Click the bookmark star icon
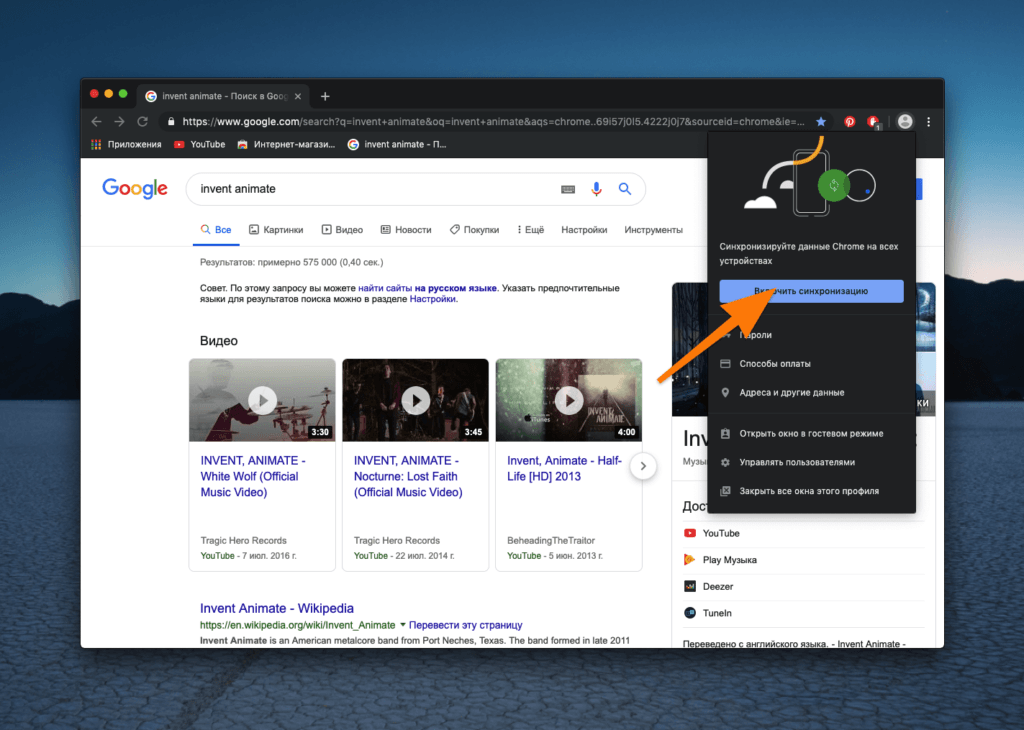The height and width of the screenshot is (730, 1024). 821,121
